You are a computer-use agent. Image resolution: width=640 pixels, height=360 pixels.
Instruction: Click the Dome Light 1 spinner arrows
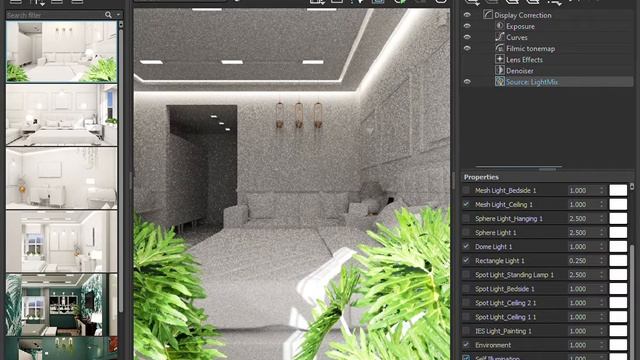(602, 247)
